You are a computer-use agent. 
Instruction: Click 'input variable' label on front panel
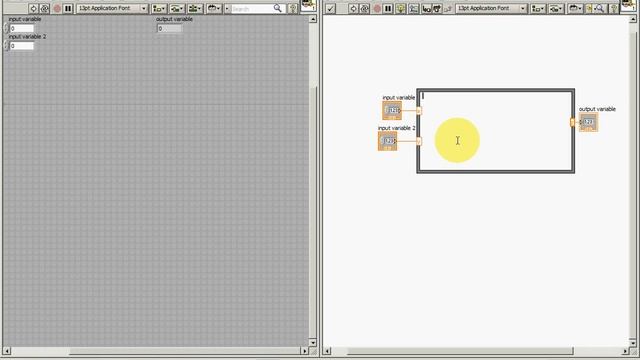tap(25, 19)
